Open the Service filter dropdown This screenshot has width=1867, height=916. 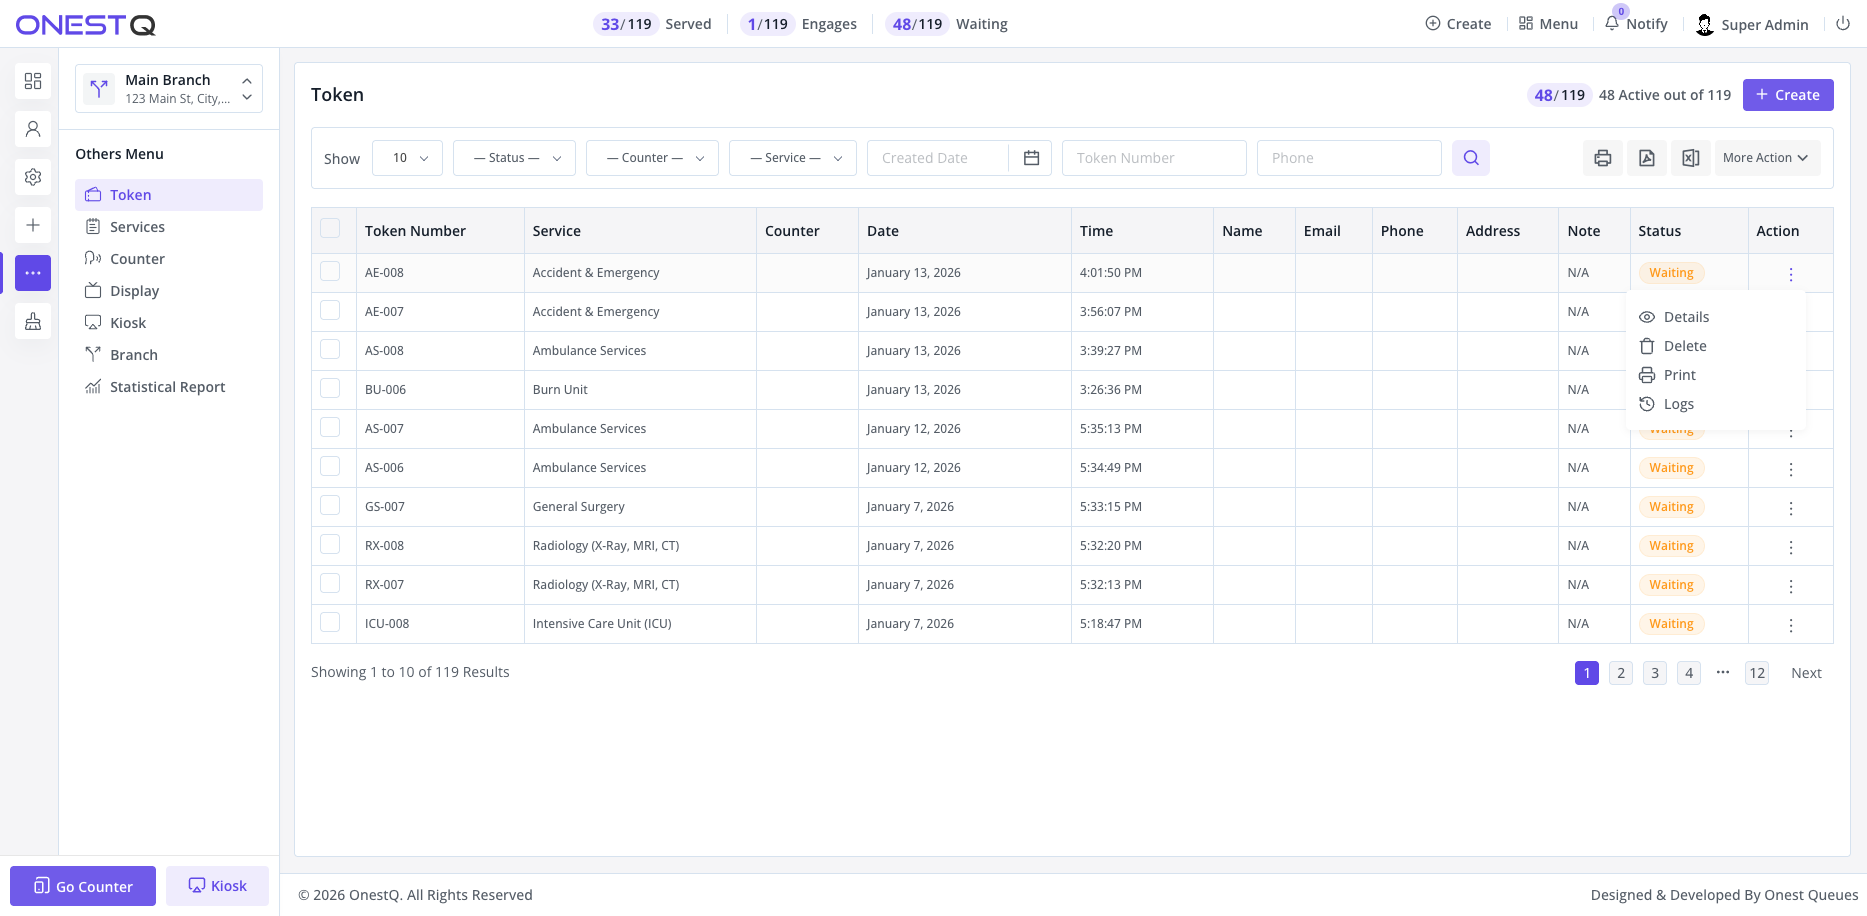(793, 158)
